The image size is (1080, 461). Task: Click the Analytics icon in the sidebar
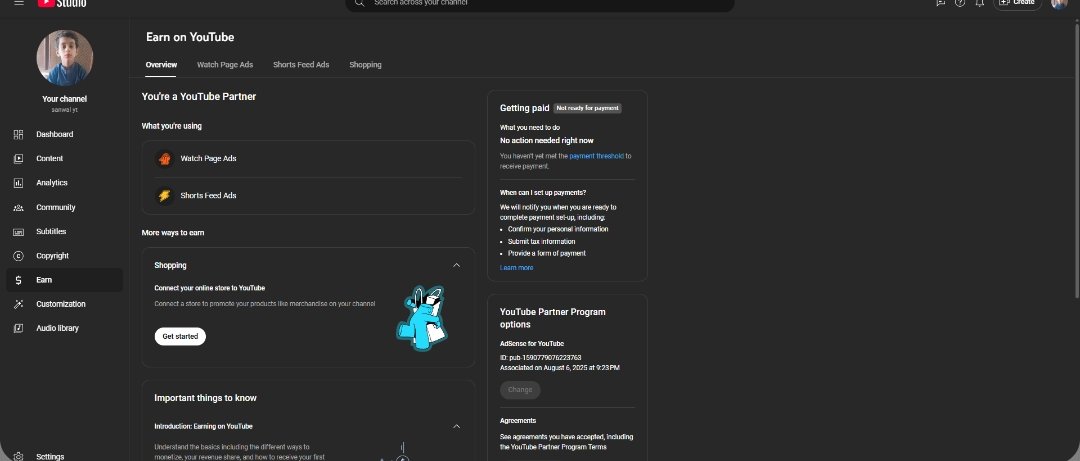click(19, 183)
